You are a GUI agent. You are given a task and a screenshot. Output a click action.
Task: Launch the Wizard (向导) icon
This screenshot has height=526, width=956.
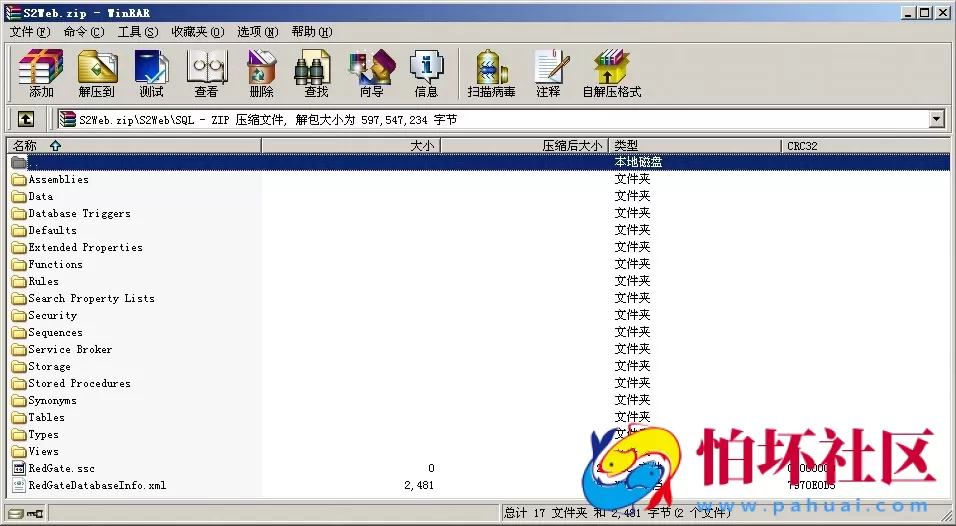click(371, 73)
